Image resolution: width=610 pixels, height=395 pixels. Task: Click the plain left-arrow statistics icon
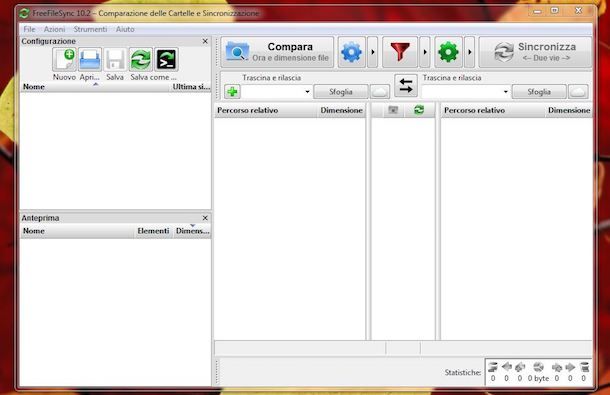point(507,367)
